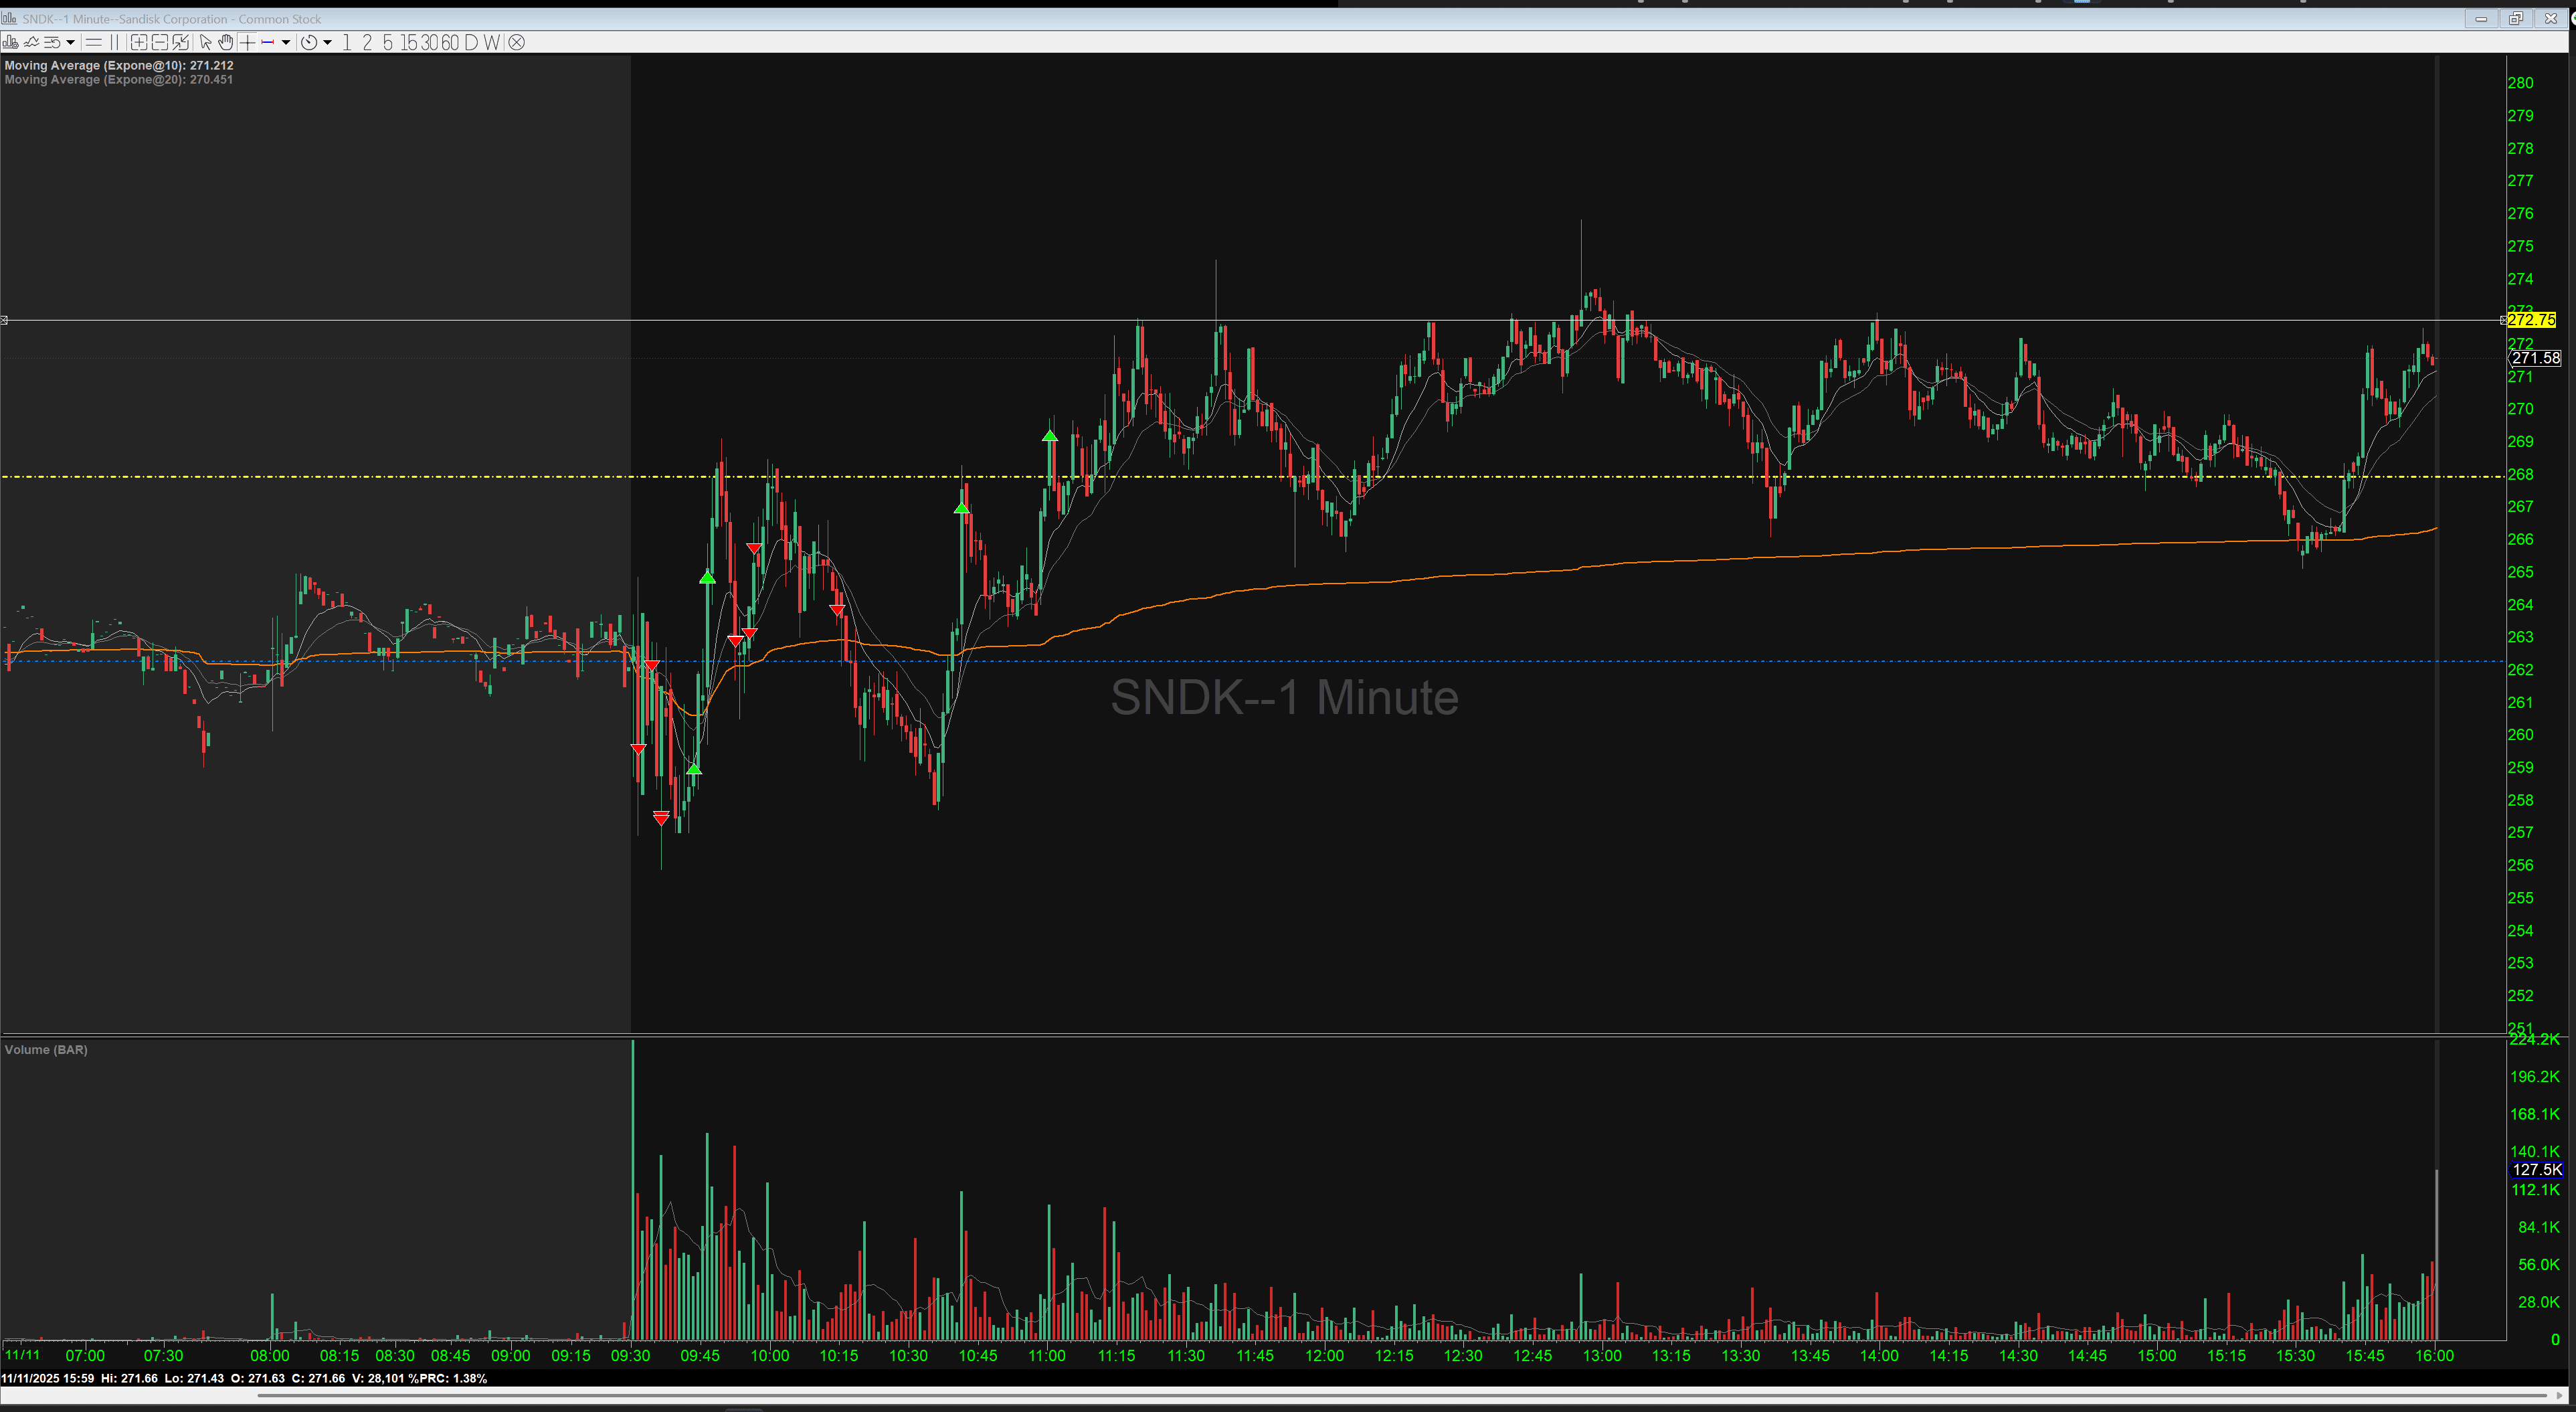Switch chart to 5-minute interval
The width and height of the screenshot is (2576, 1412).
click(387, 42)
